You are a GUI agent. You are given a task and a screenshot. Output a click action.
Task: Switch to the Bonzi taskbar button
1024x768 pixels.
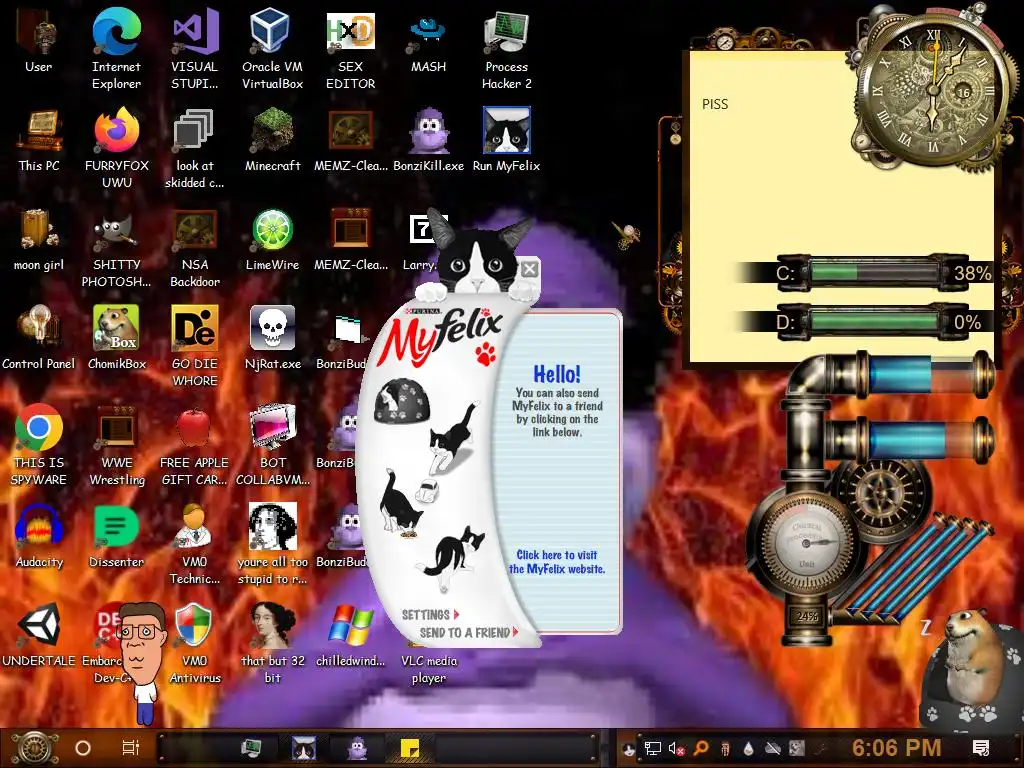pos(357,748)
